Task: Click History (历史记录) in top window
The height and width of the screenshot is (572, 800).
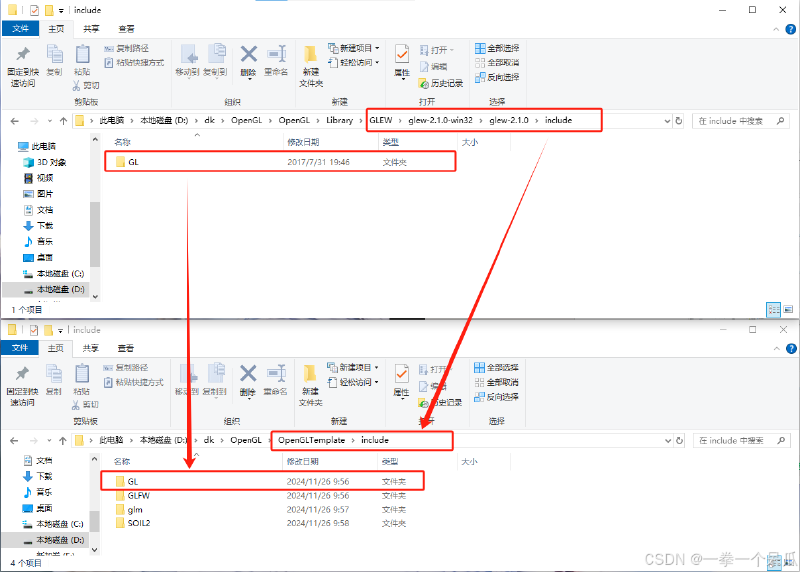Action: coord(441,83)
